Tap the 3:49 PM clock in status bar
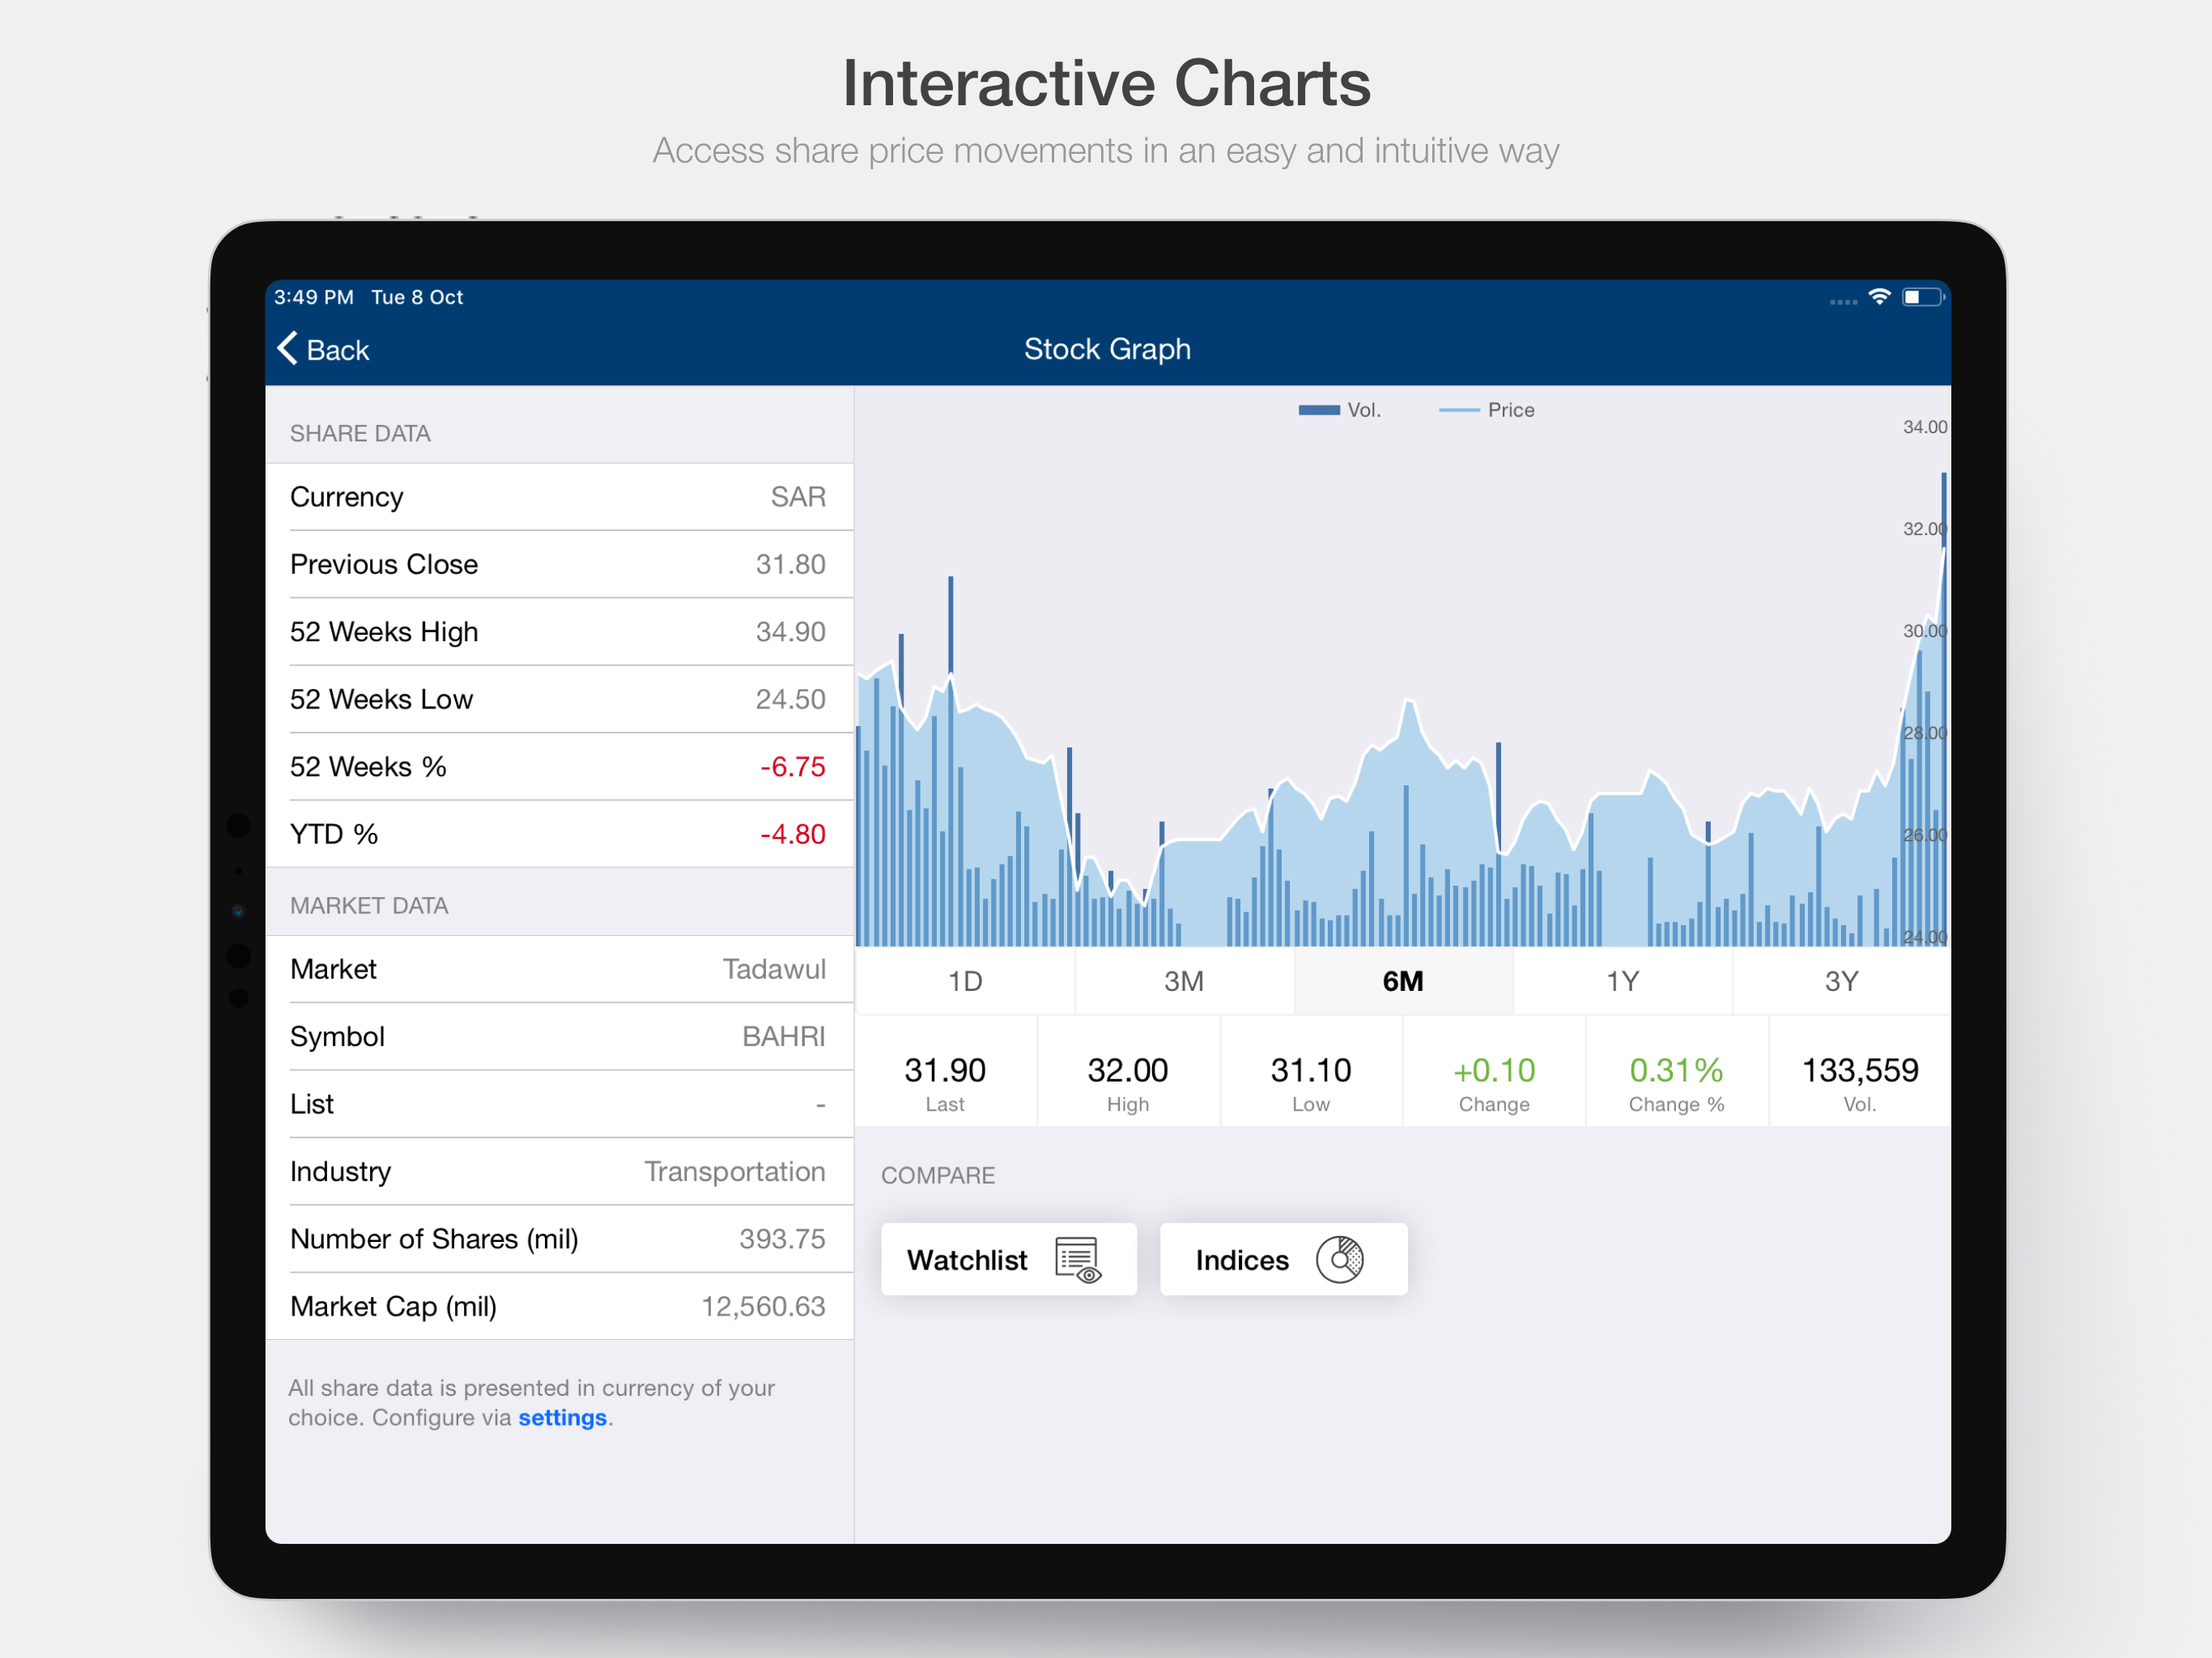This screenshot has height=1658, width=2212. coord(314,297)
